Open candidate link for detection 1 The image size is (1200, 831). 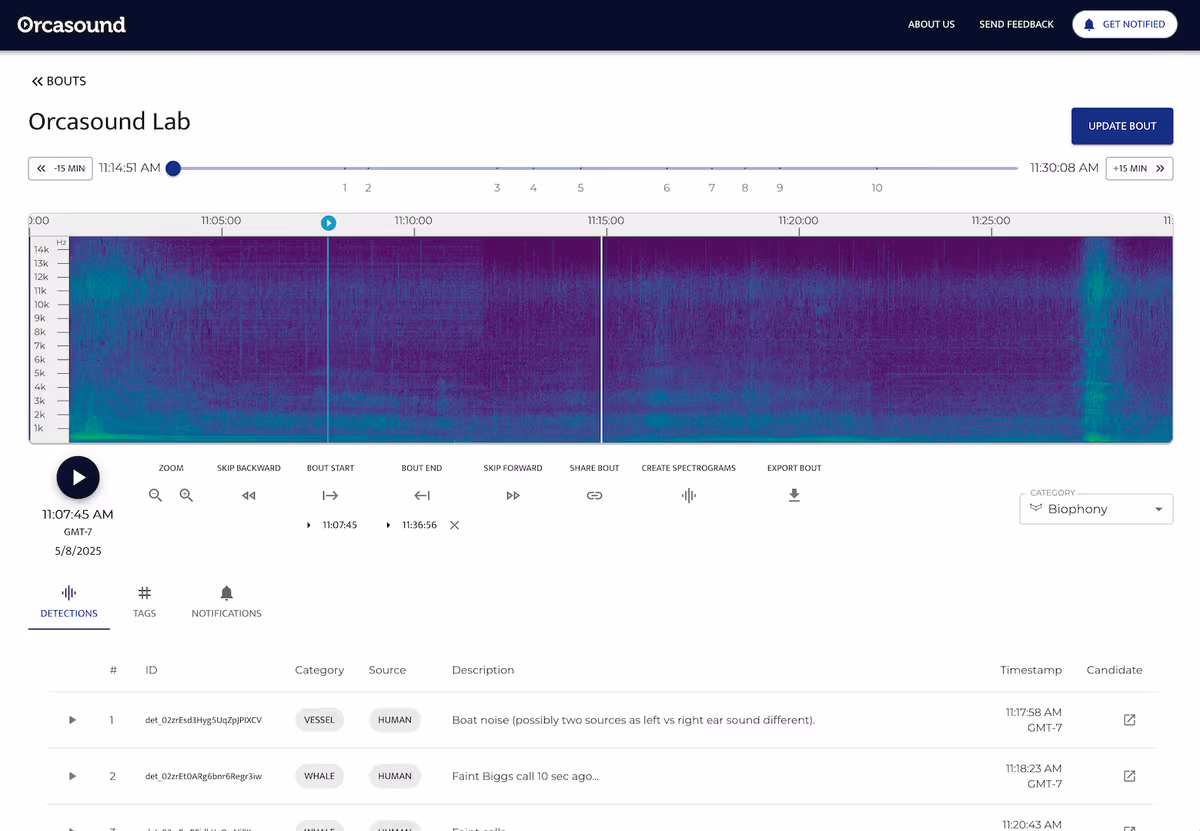click(x=1129, y=720)
